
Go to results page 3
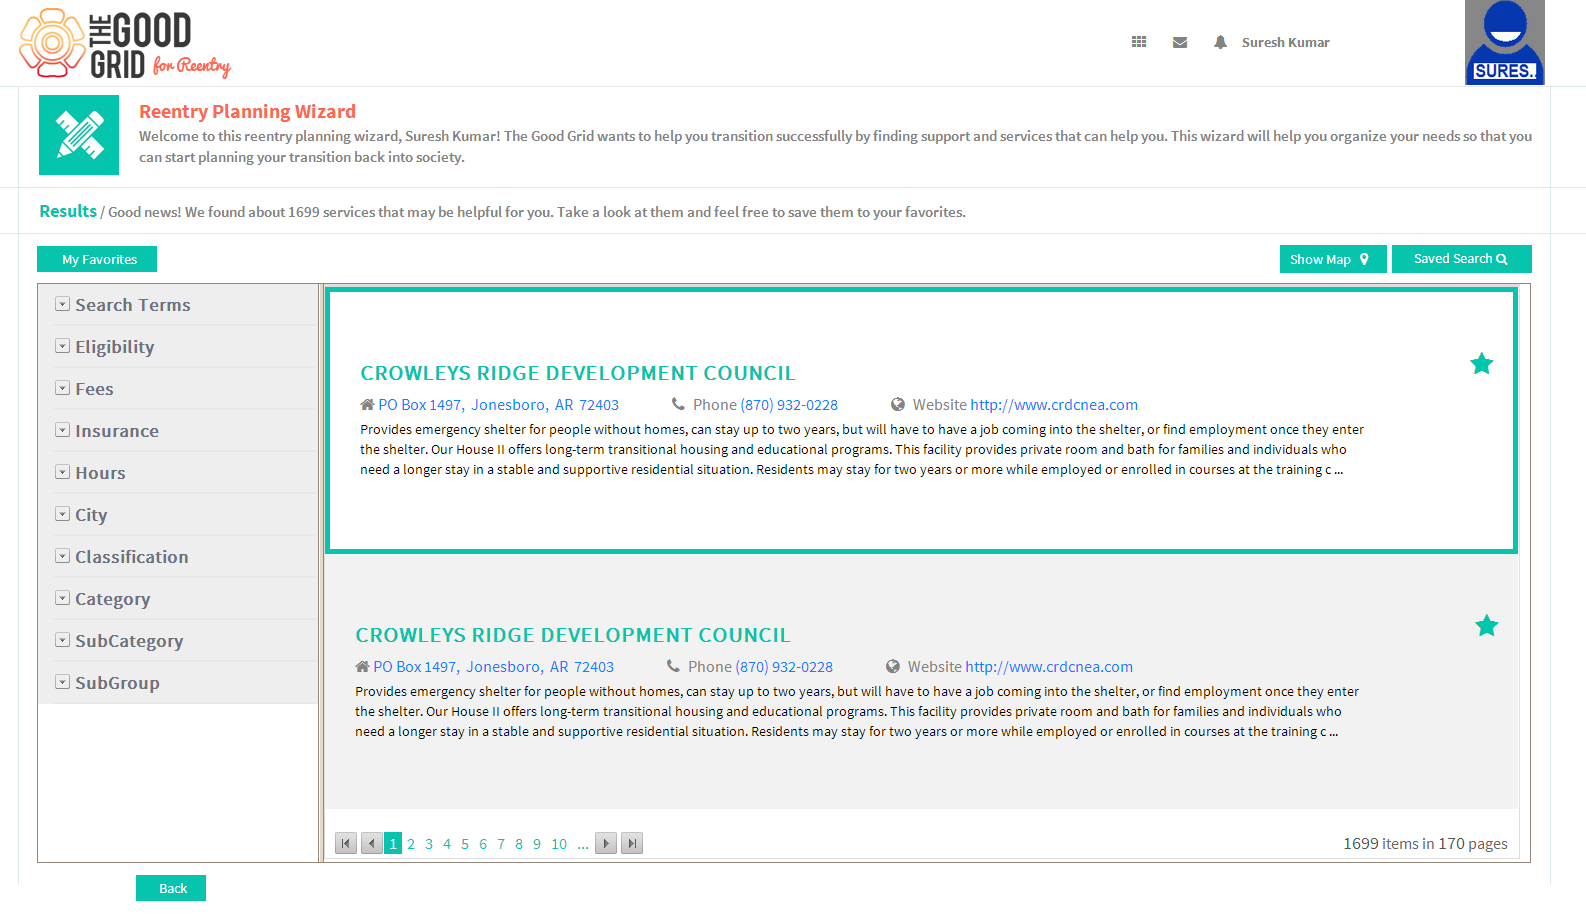pyautogui.click(x=429, y=844)
